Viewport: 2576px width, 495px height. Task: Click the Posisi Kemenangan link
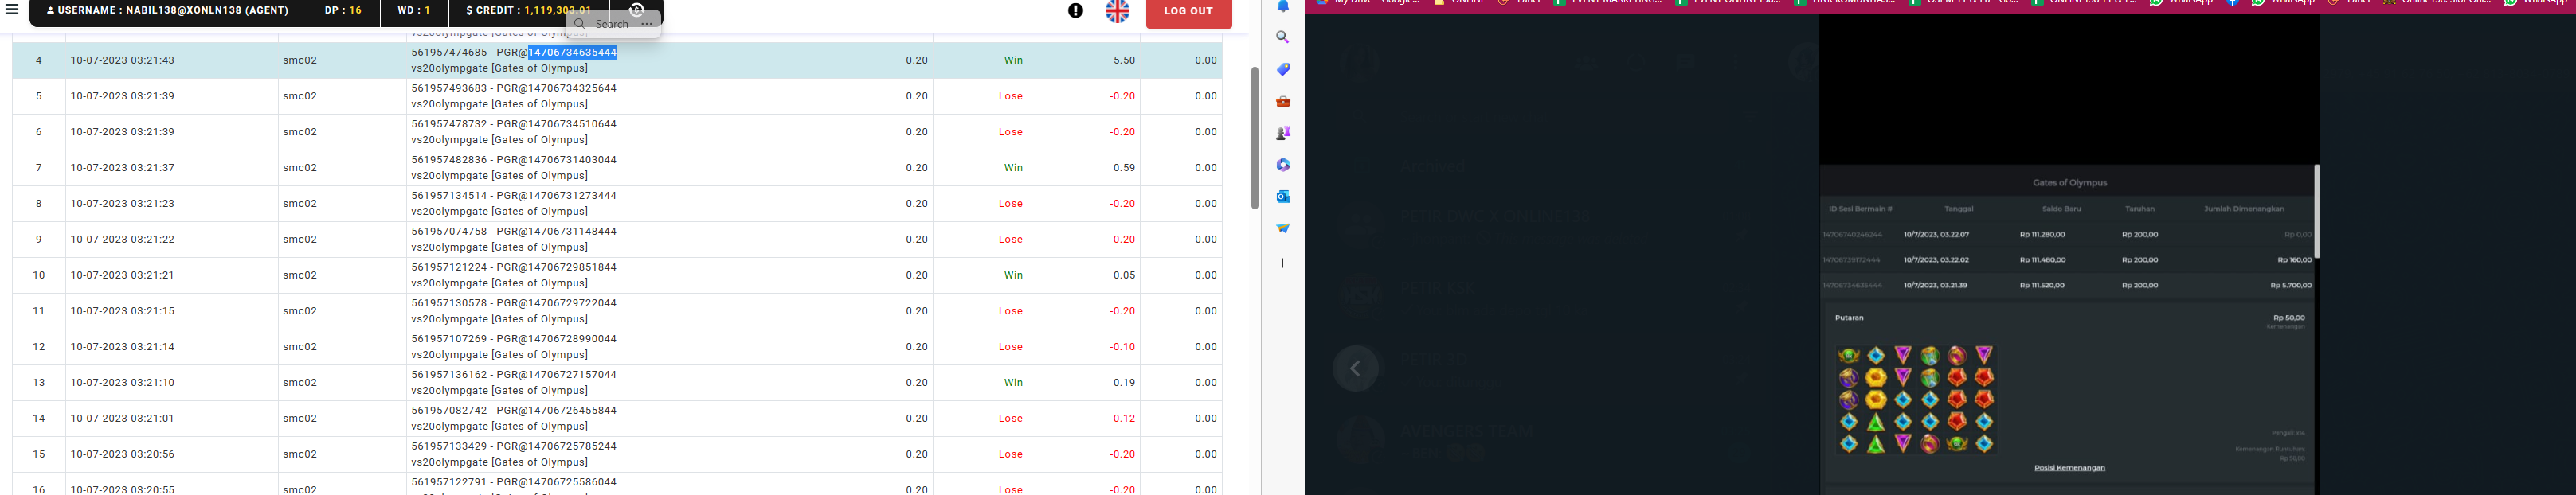pos(2069,467)
